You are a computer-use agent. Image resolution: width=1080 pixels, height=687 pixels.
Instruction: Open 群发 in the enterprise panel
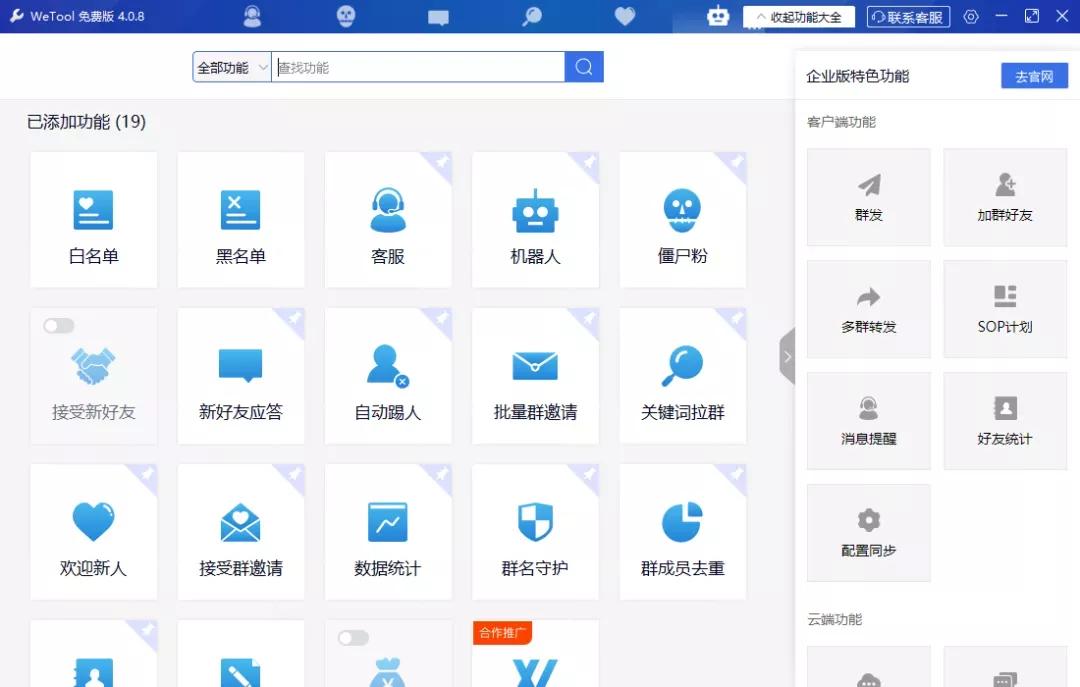tap(868, 196)
